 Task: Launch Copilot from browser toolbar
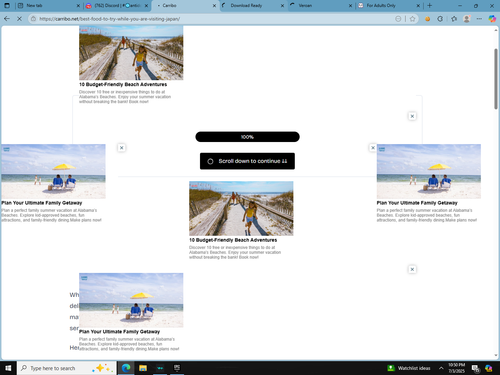click(492, 19)
